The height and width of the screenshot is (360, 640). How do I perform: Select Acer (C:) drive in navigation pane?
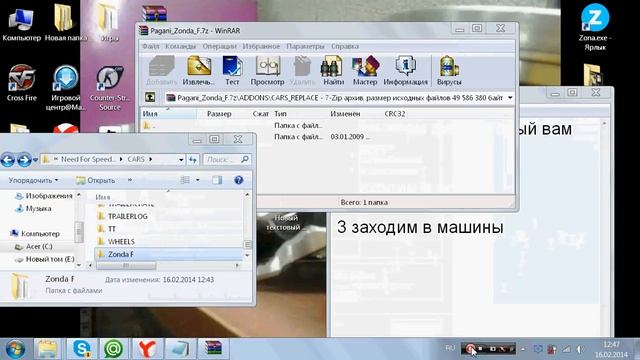coord(33,247)
